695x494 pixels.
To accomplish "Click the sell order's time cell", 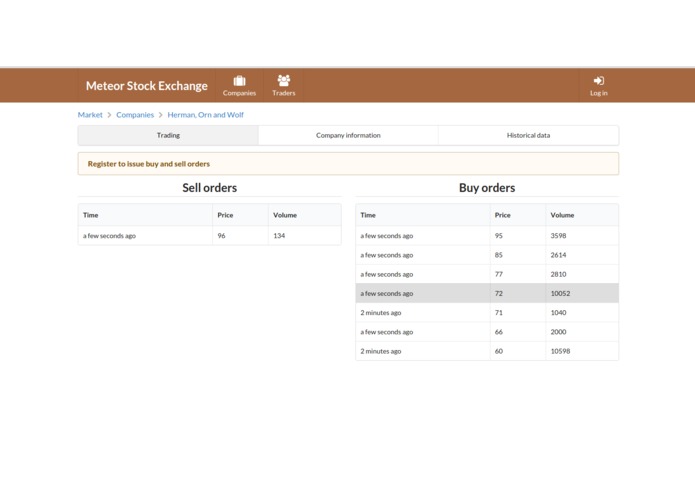I will (x=145, y=236).
